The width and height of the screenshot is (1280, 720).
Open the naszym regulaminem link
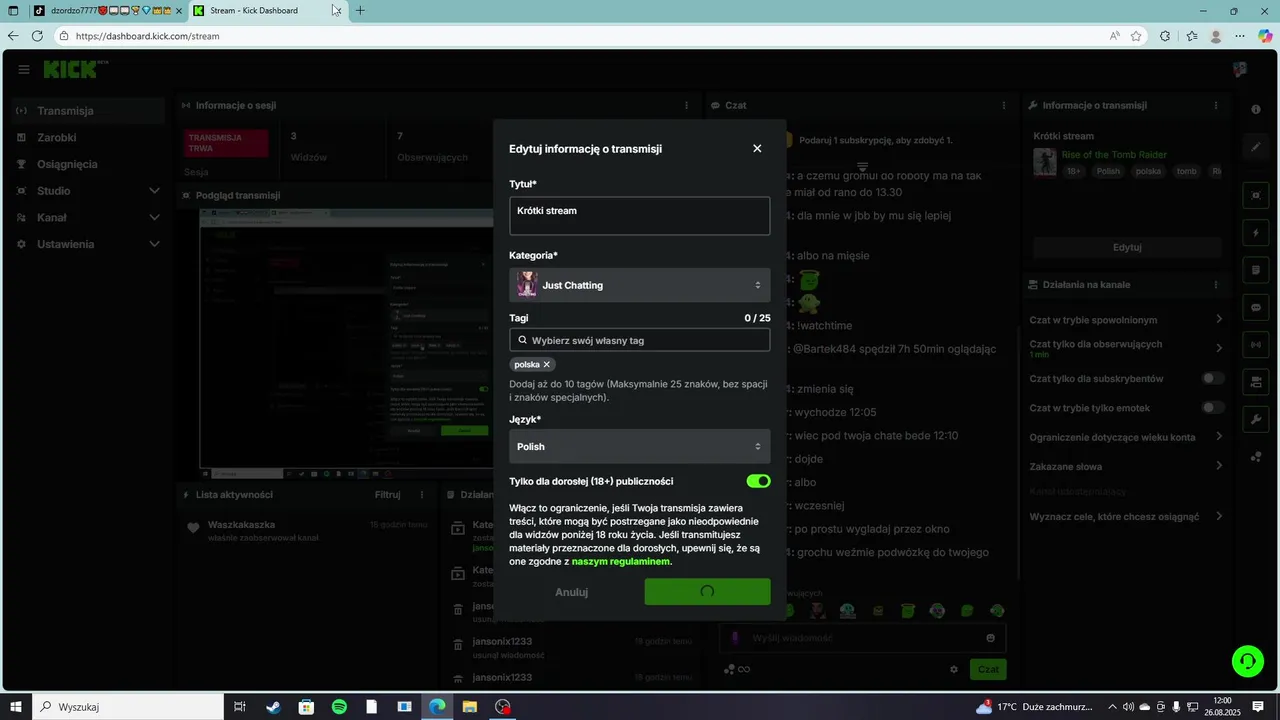[x=621, y=561]
